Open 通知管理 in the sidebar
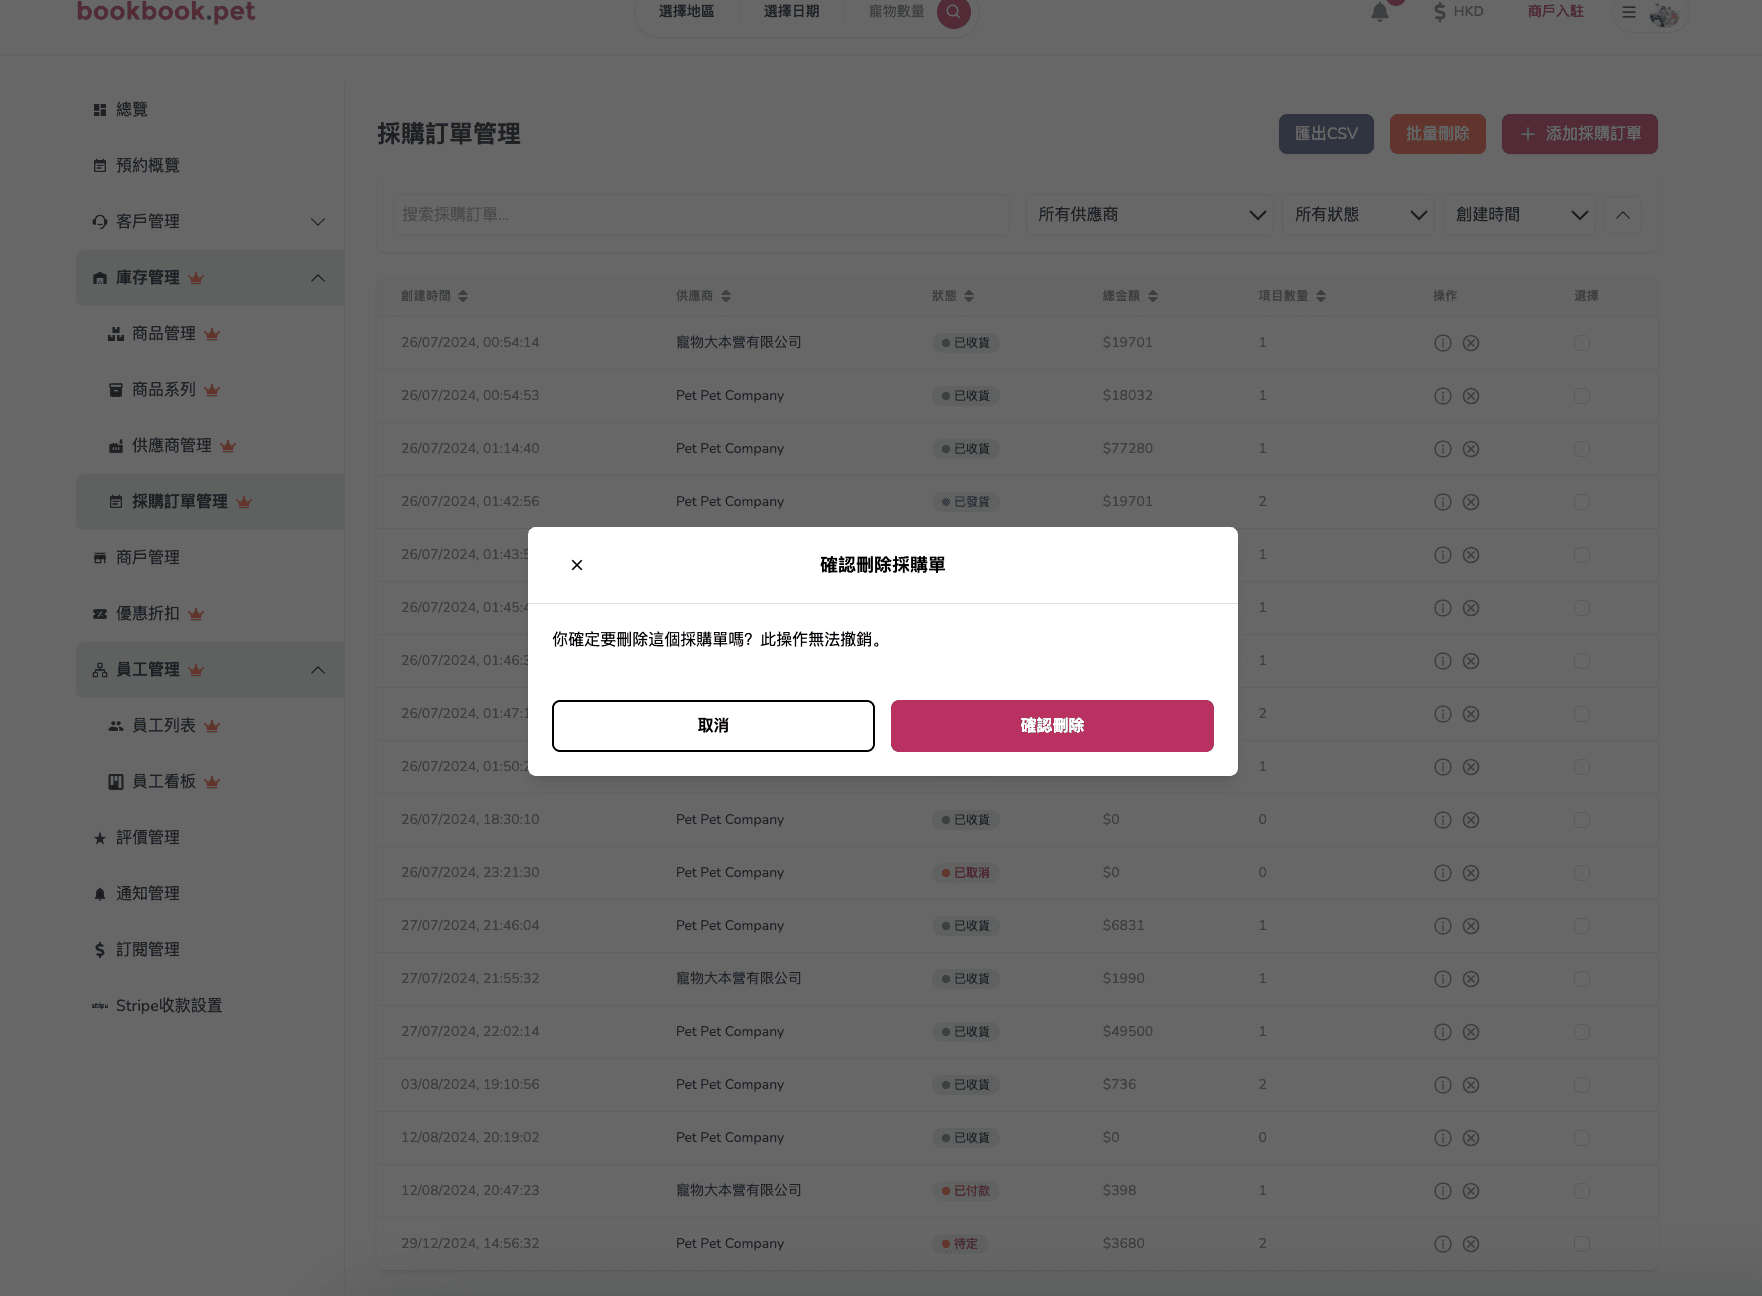Screen dimensions: 1762x1296 pyautogui.click(x=210, y=893)
